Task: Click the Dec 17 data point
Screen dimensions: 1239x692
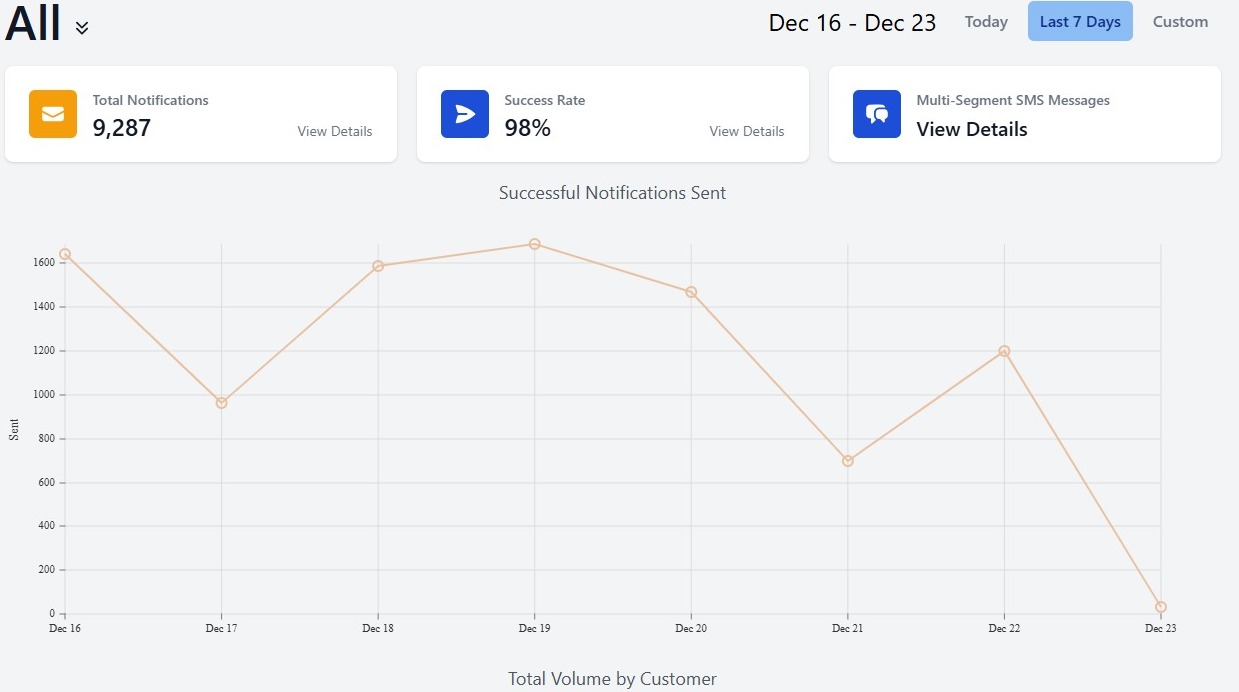Action: 221,403
